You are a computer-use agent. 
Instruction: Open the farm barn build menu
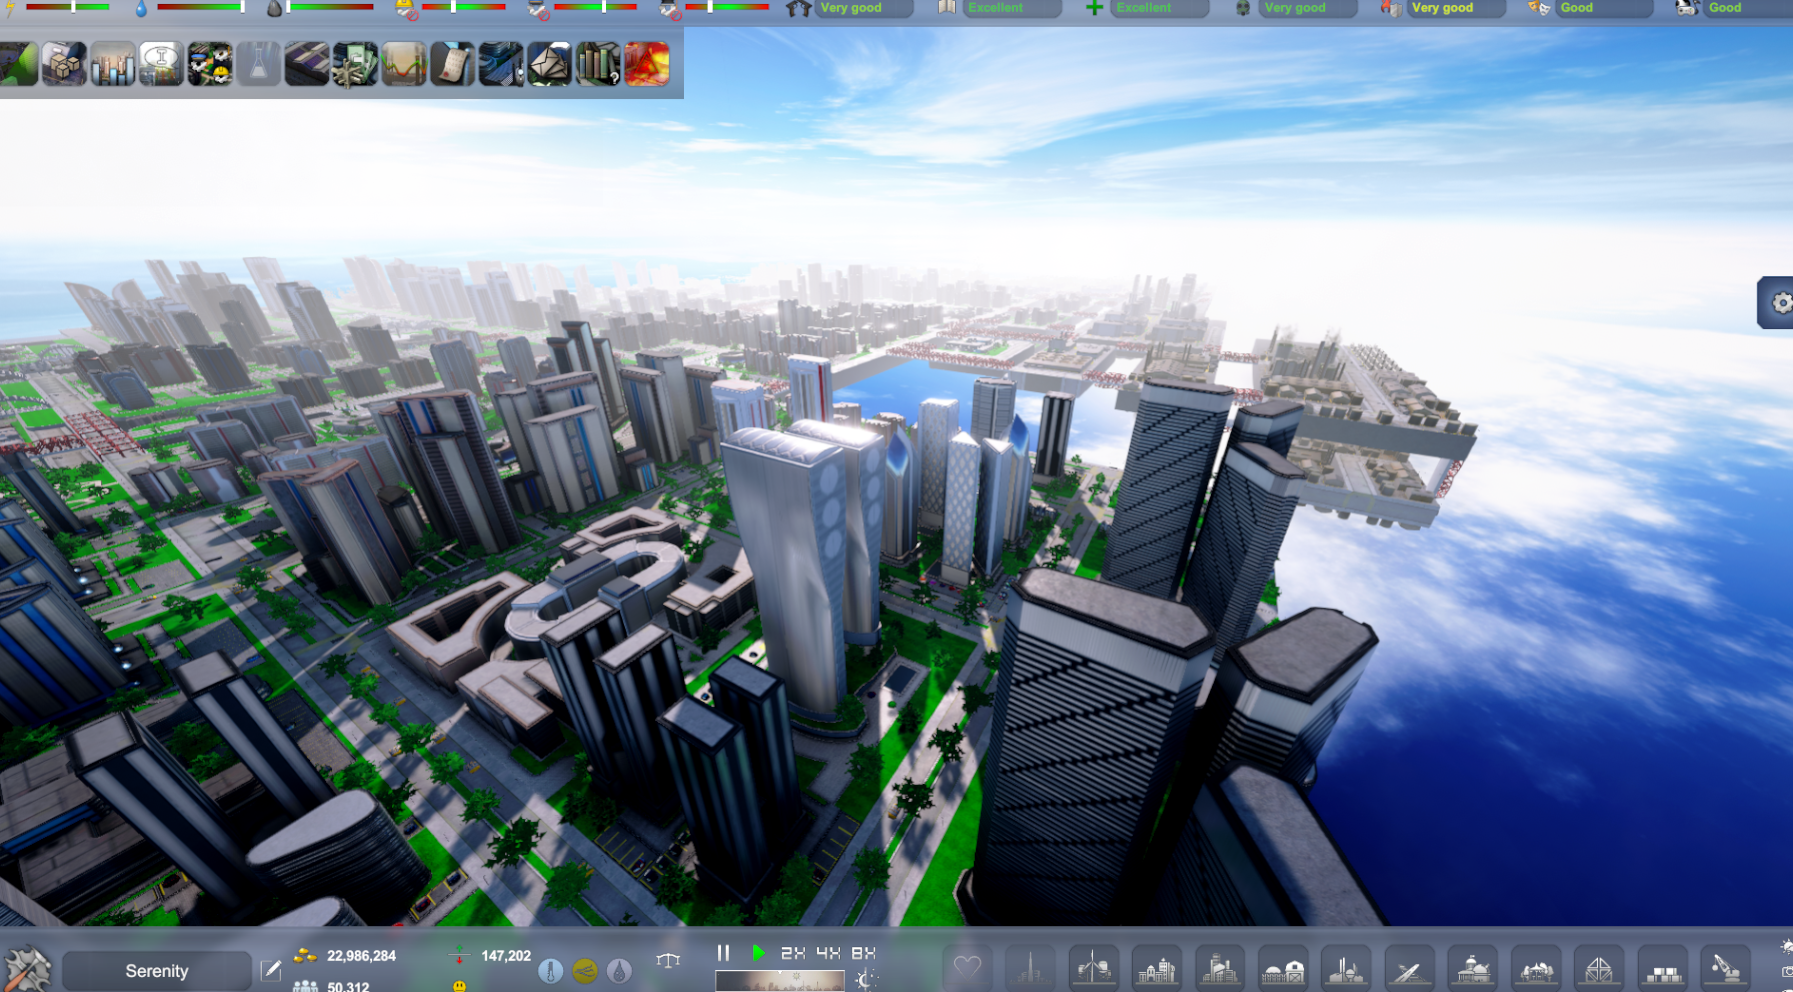tap(1283, 969)
